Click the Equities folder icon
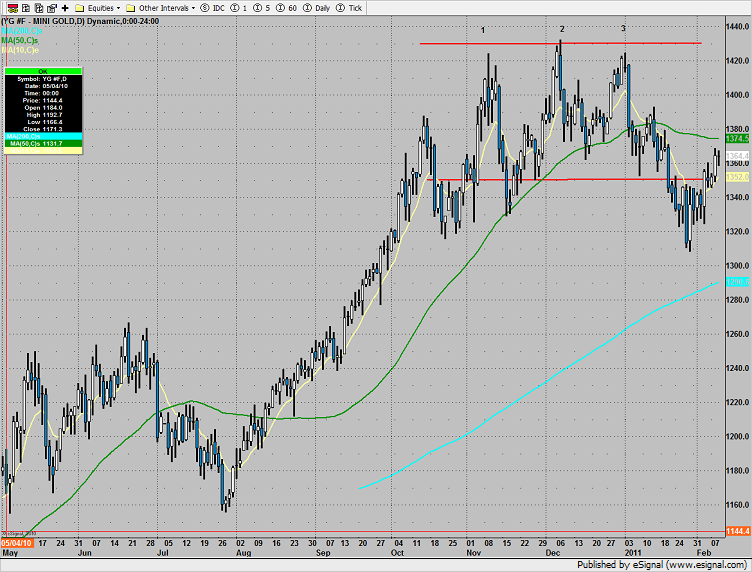The image size is (752, 572). [80, 8]
